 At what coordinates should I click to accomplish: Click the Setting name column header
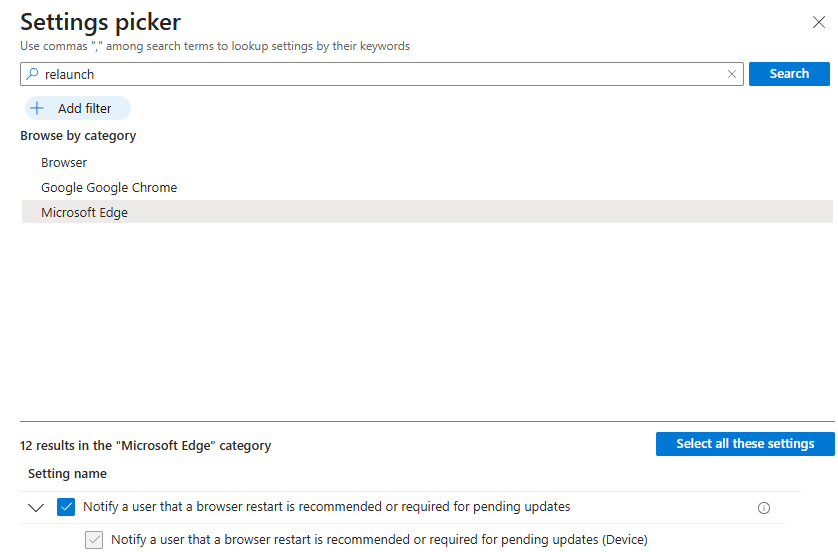click(x=67, y=474)
